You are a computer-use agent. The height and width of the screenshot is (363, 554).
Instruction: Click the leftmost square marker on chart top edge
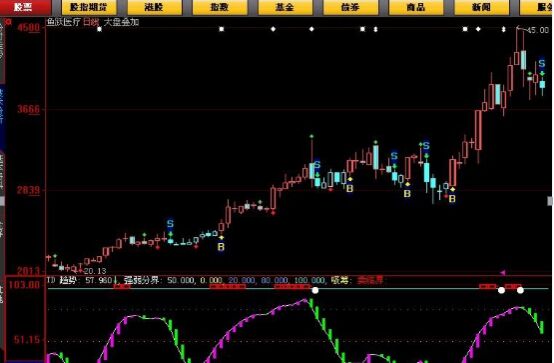pos(100,29)
